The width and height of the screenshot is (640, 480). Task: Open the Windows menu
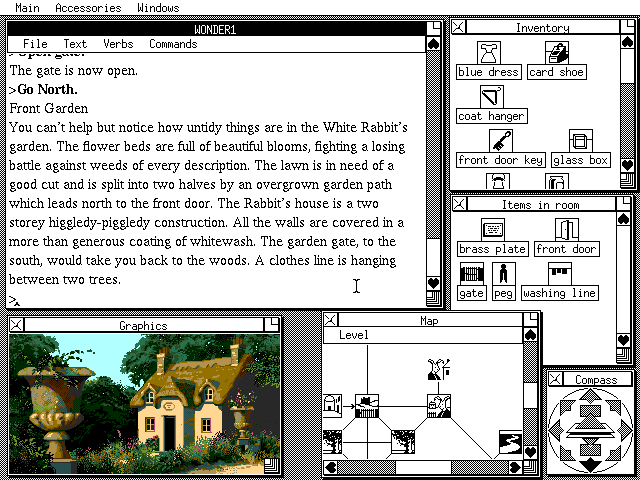pos(158,8)
